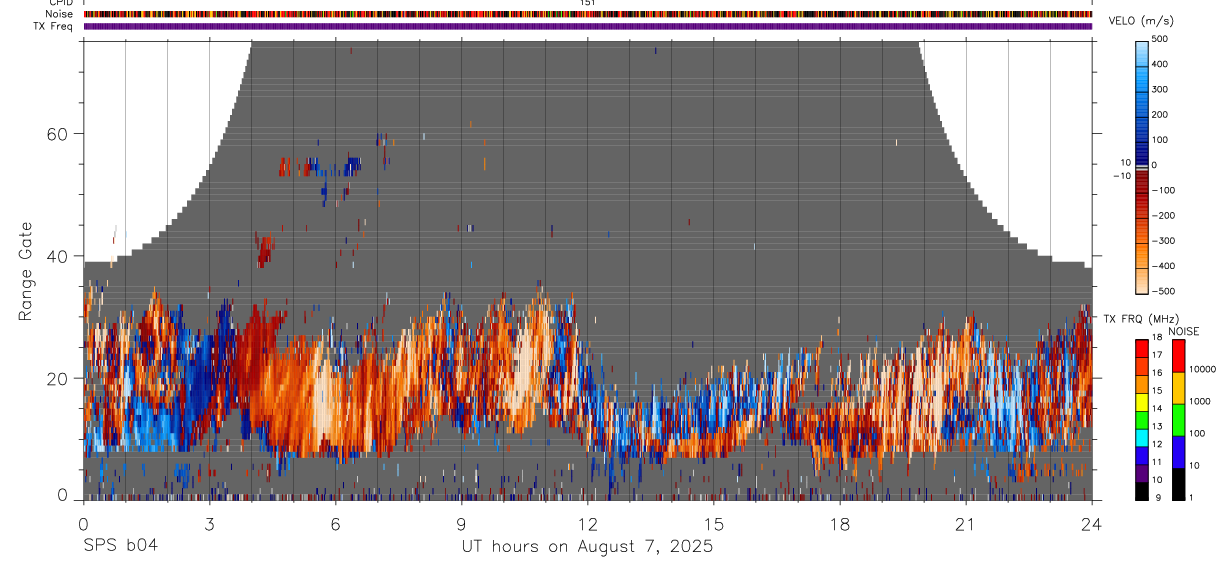Click the TX FRQ (MHz) legend title
The image size is (1228, 567).
1141,319
